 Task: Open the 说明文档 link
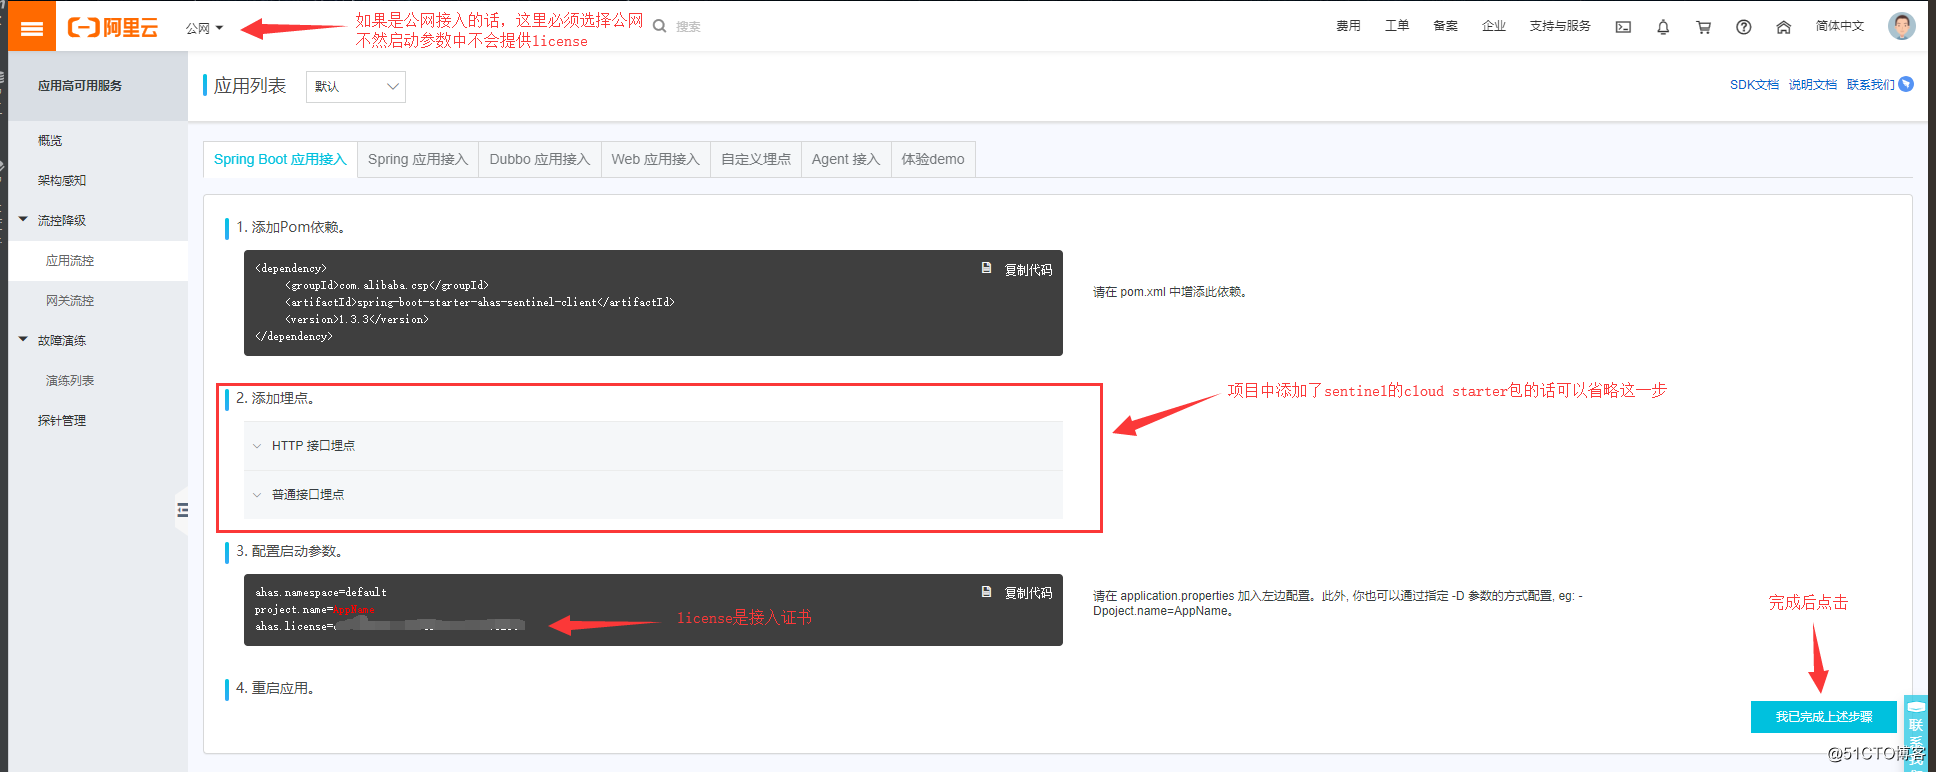pyautogui.click(x=1813, y=85)
